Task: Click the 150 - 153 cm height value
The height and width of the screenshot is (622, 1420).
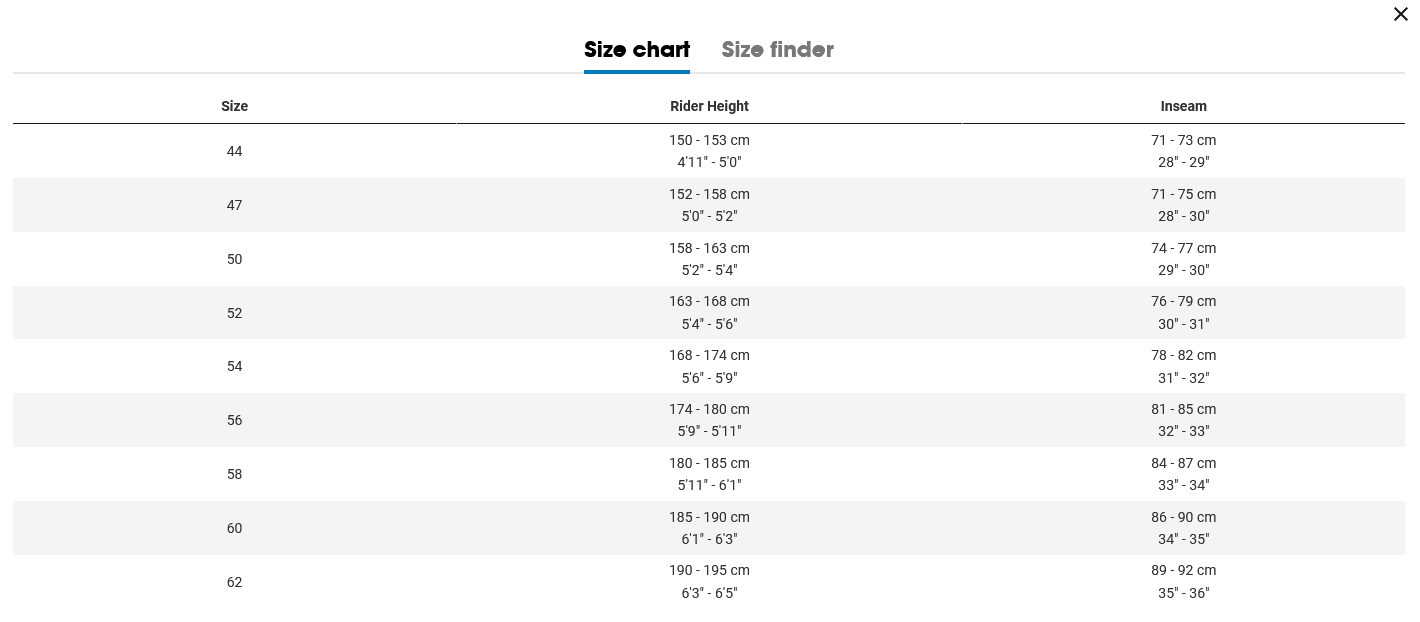Action: click(709, 140)
